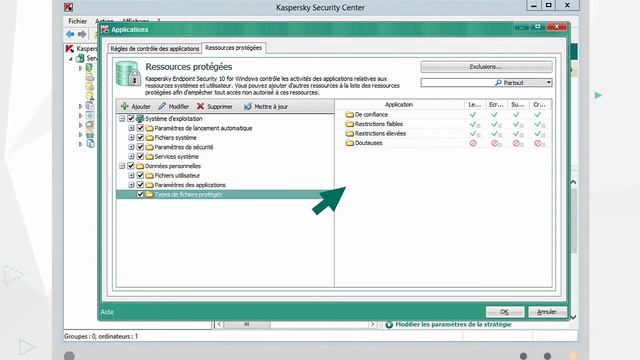Uncheck Paramètres de lancement automatique checkbox

(140, 128)
